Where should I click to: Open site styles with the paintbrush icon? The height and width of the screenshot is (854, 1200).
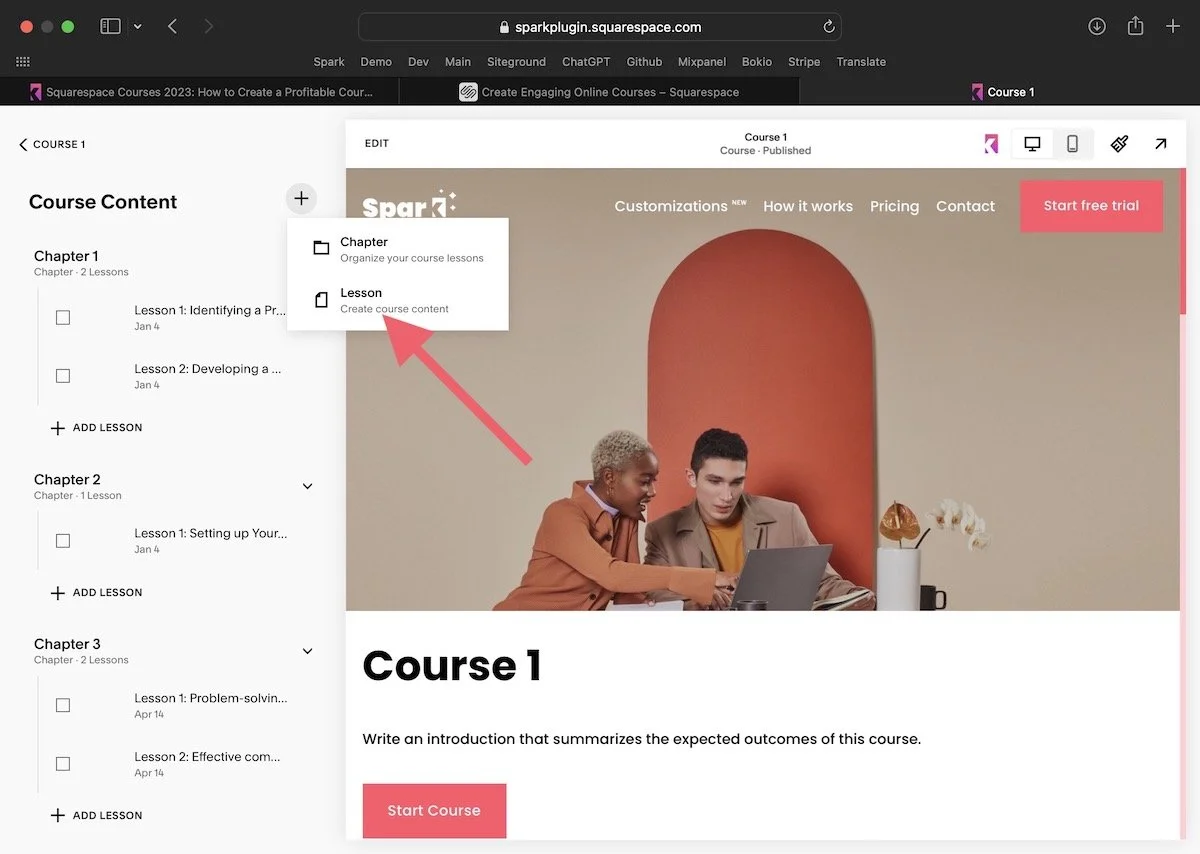(x=1119, y=143)
